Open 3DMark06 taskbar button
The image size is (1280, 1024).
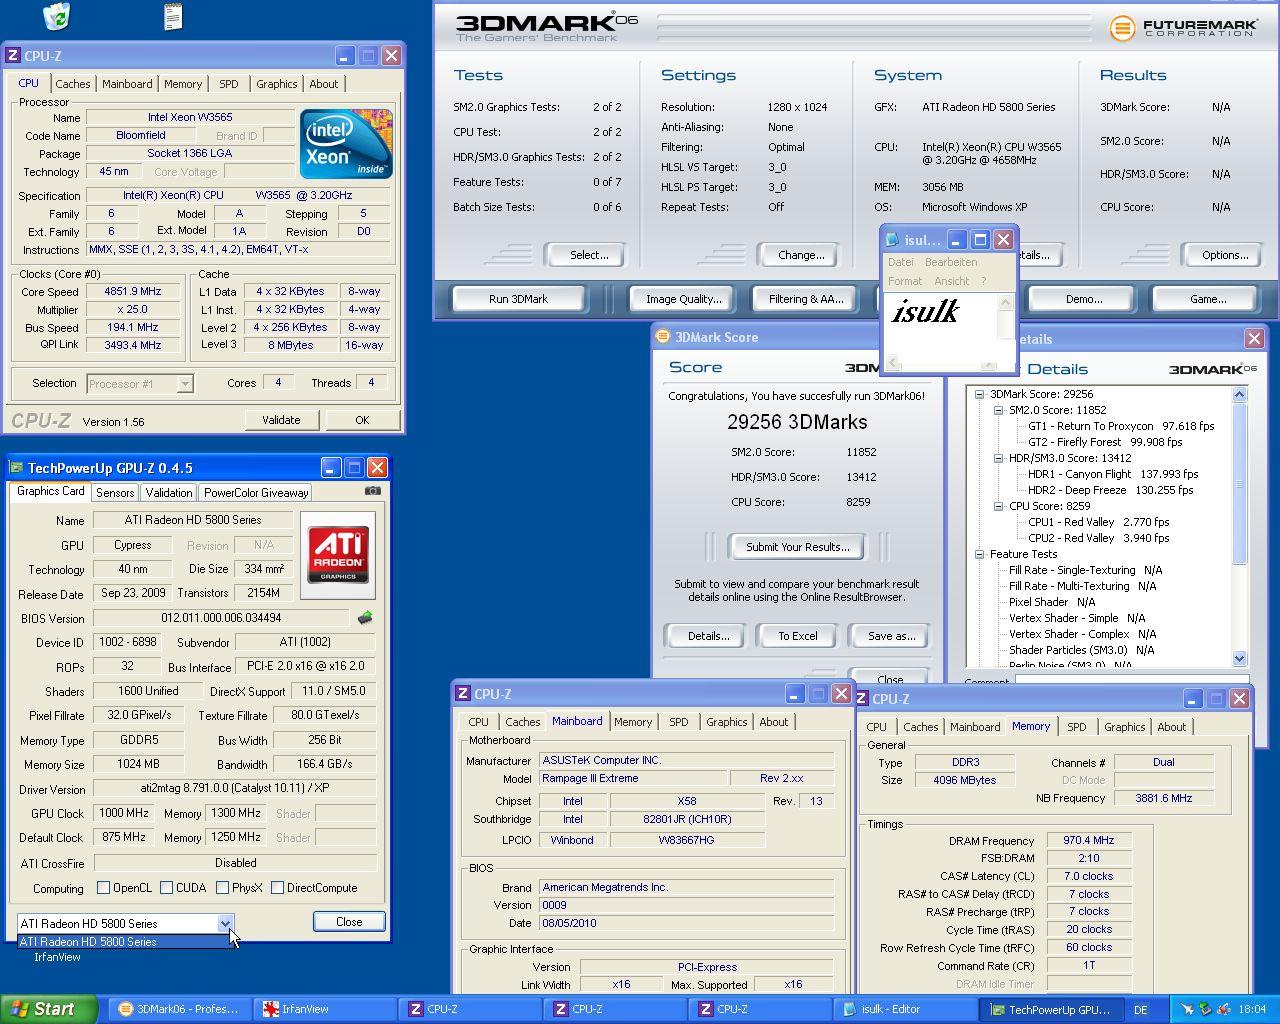click(x=178, y=1009)
